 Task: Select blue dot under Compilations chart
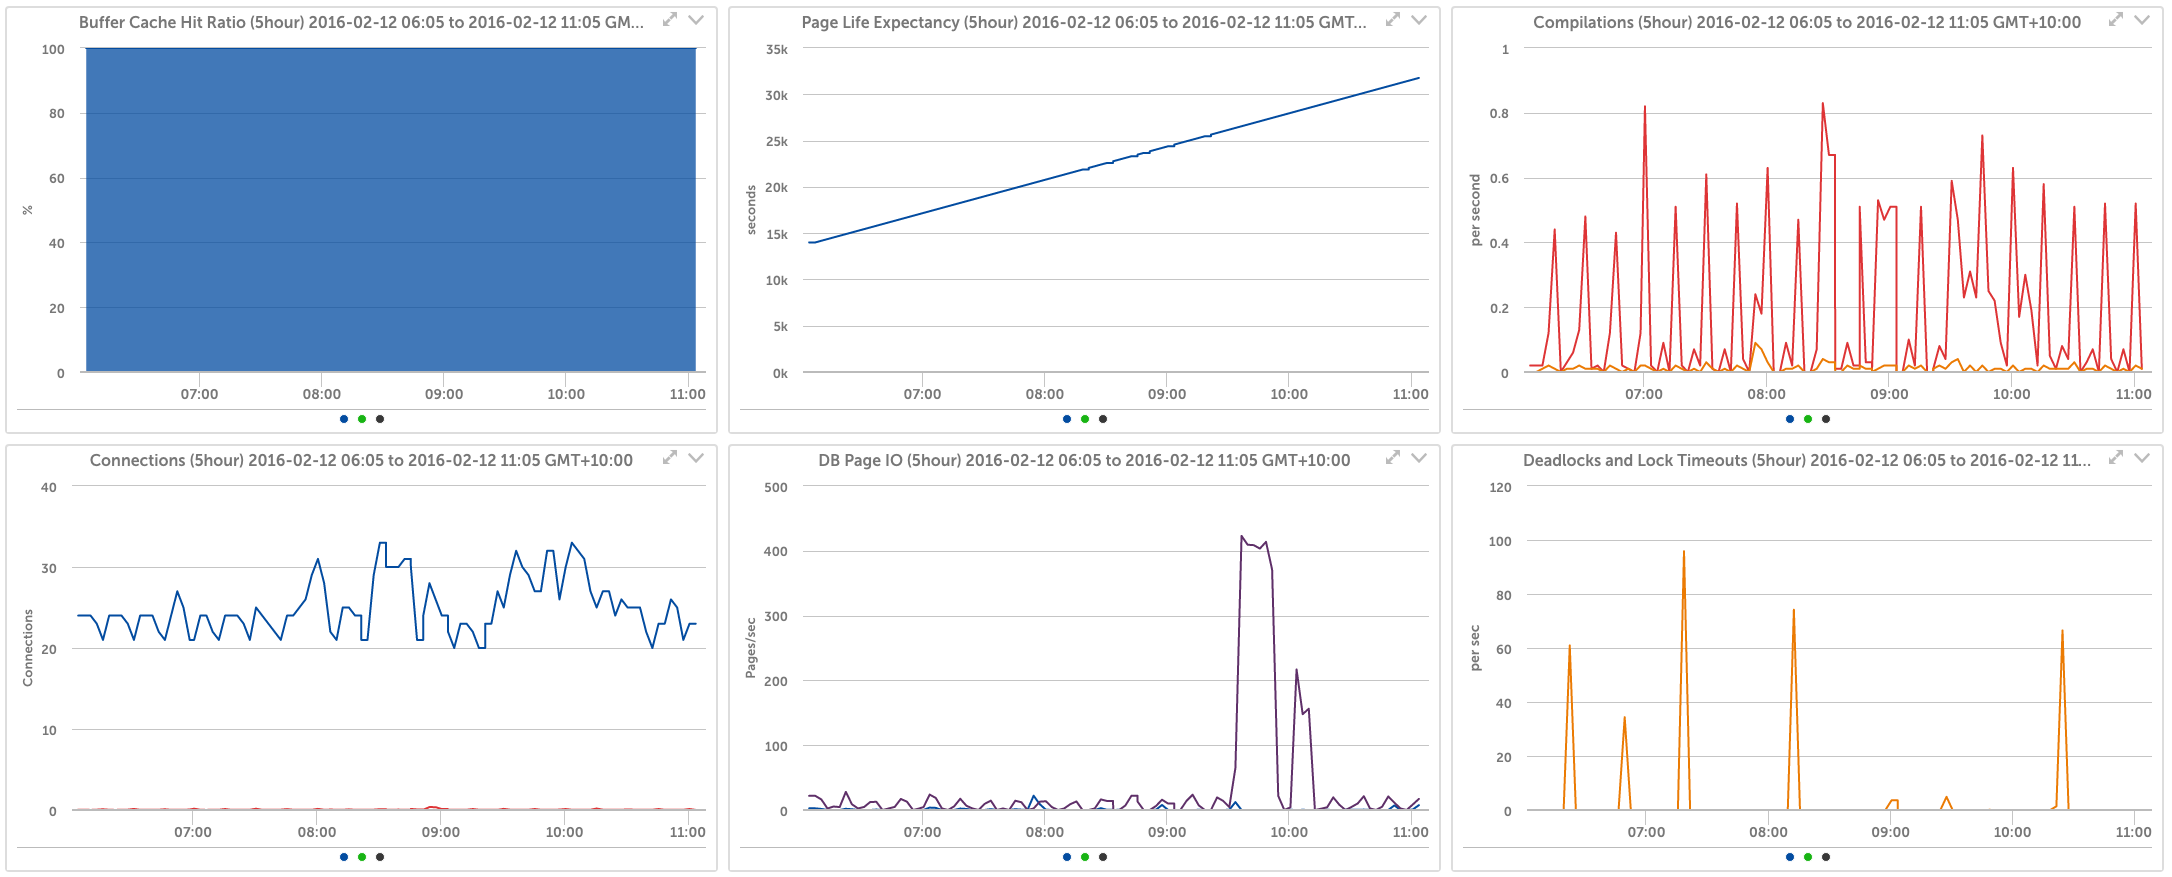coord(1790,419)
